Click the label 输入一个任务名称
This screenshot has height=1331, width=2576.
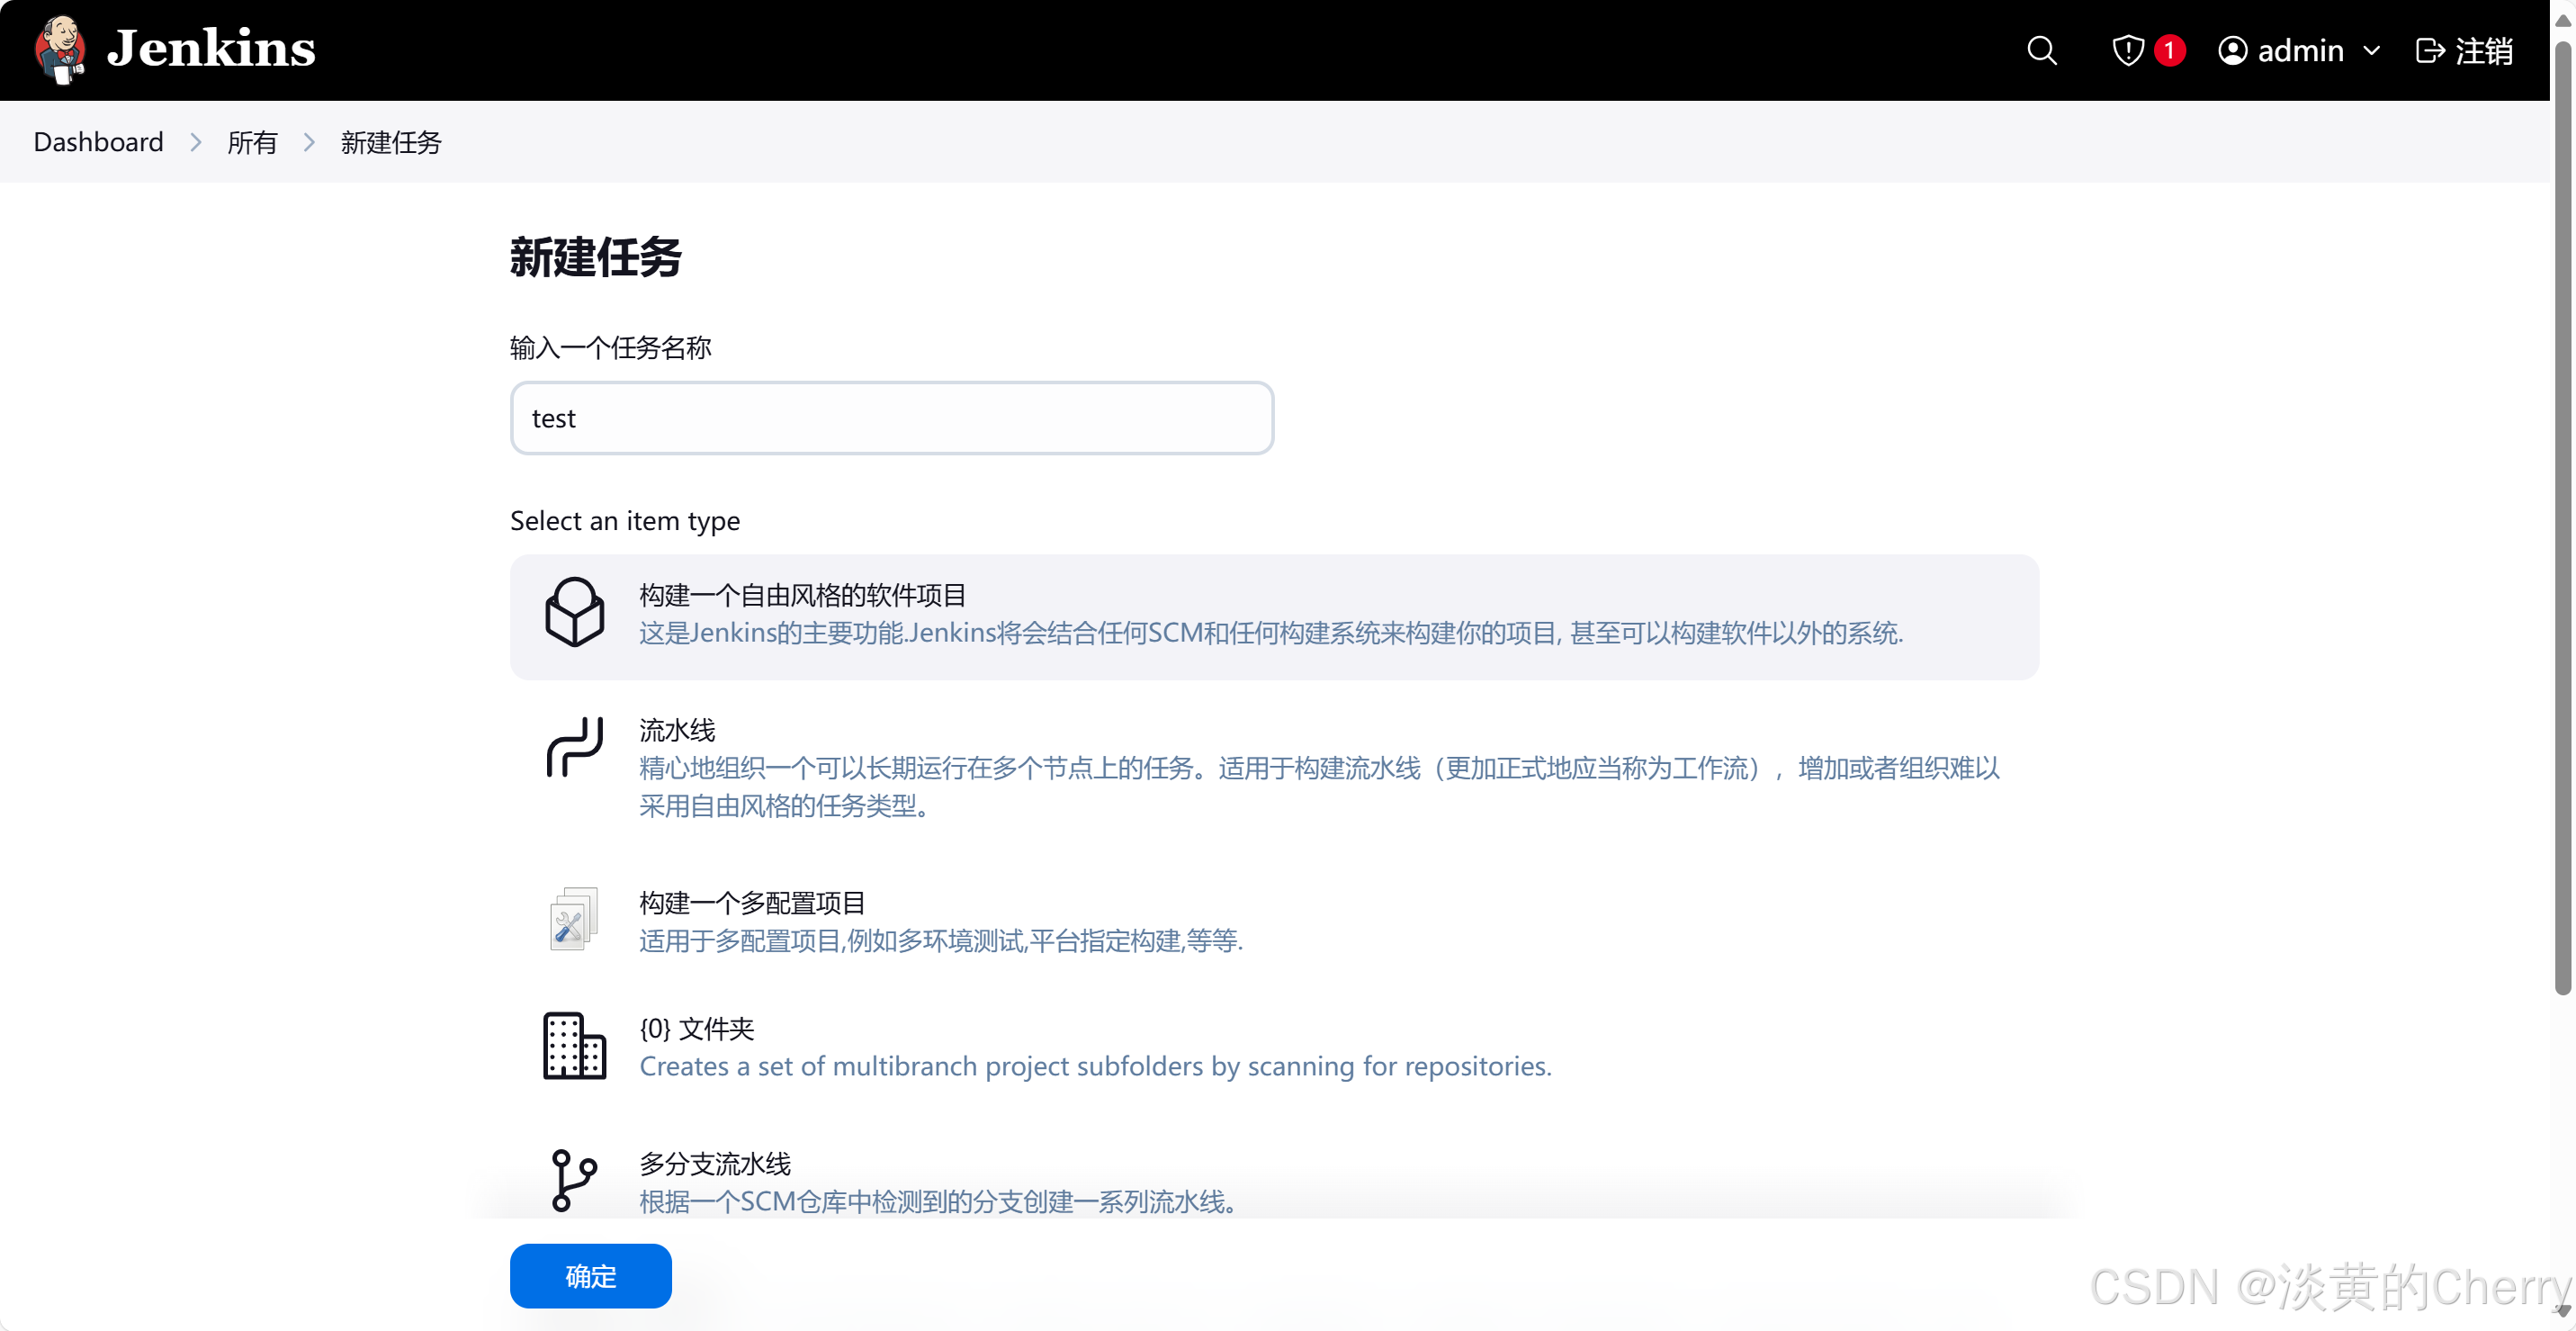[611, 347]
